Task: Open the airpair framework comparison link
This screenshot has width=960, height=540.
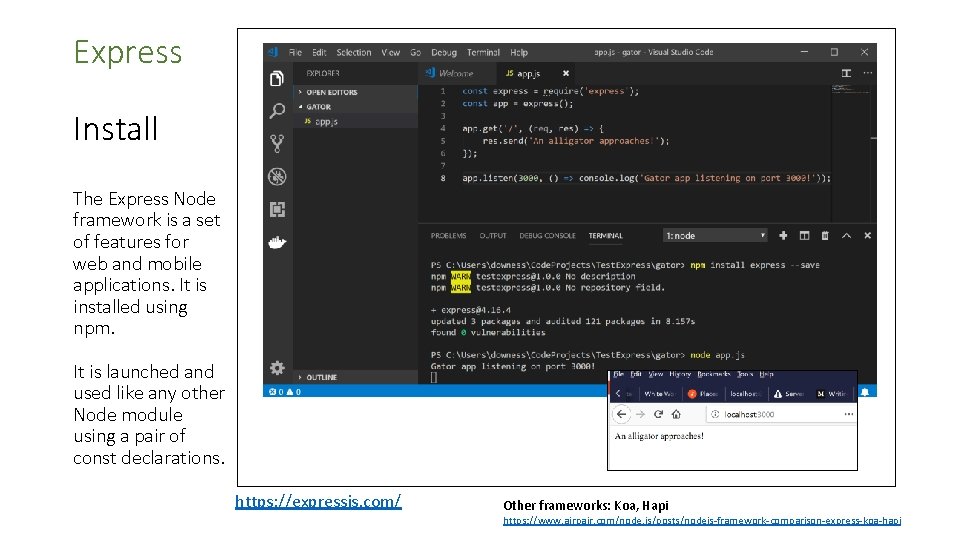Action: coord(702,520)
